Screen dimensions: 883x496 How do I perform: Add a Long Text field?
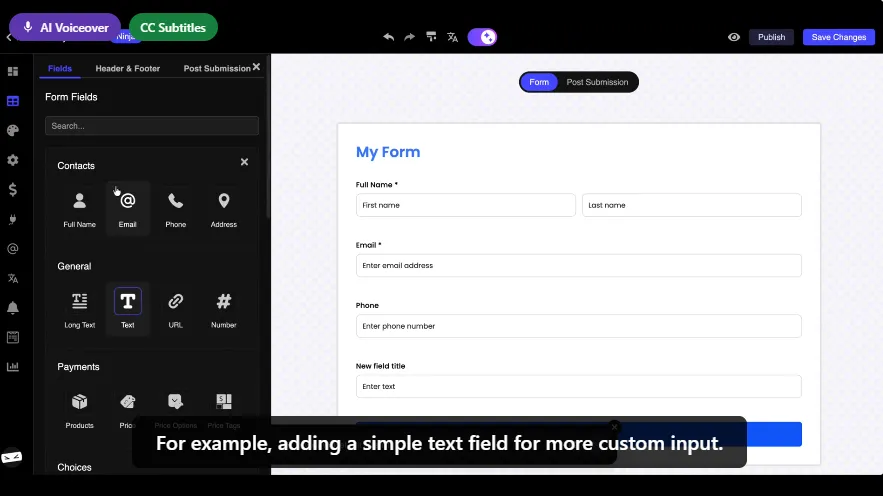[80, 309]
